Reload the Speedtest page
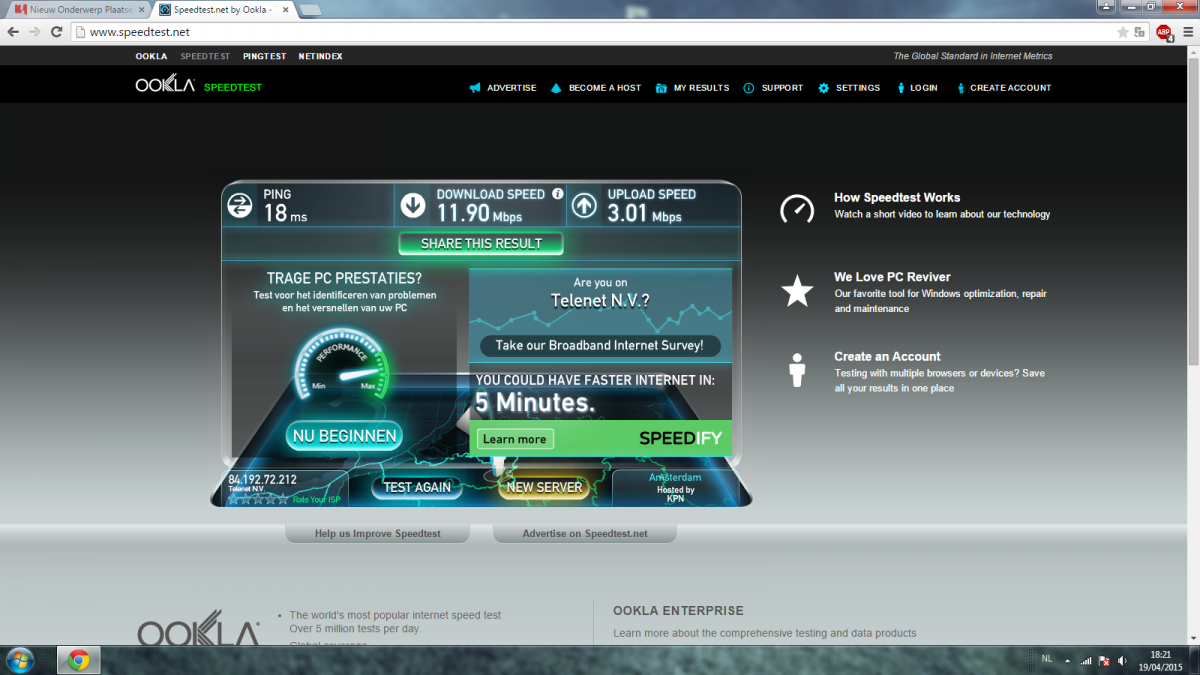The image size is (1200, 675). [57, 32]
